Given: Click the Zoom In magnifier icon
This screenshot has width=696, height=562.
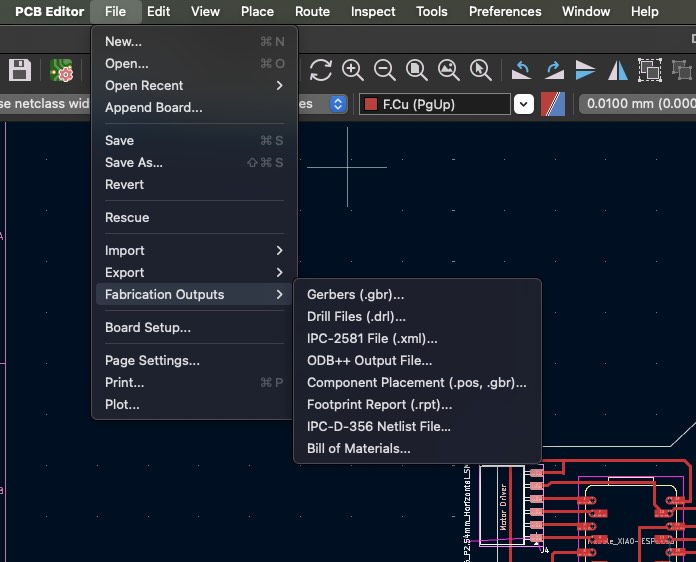Looking at the screenshot, I should [352, 70].
